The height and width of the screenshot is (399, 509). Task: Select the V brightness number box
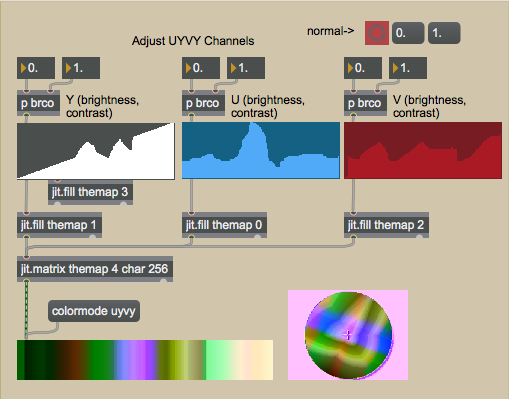click(363, 68)
